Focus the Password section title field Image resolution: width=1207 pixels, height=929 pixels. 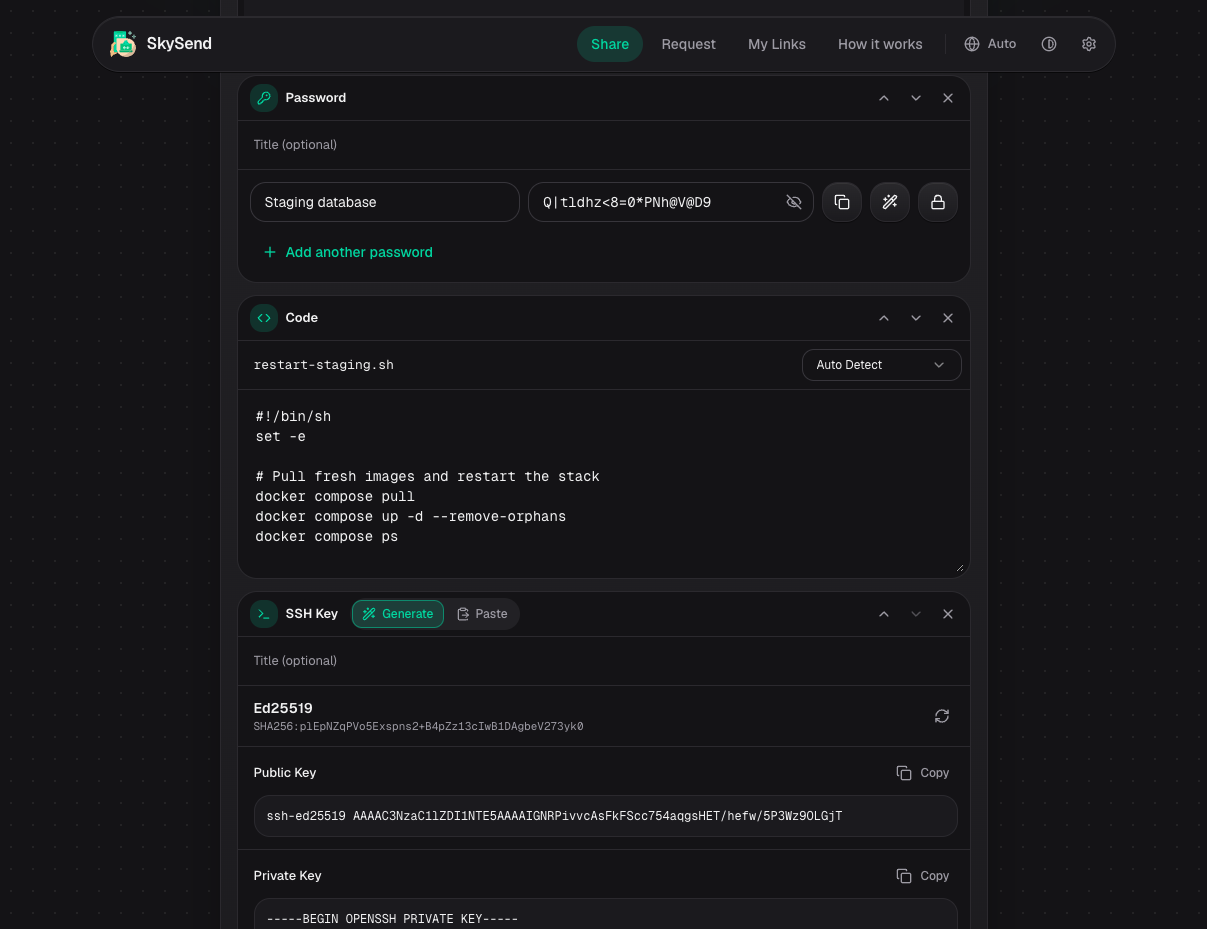coord(604,145)
